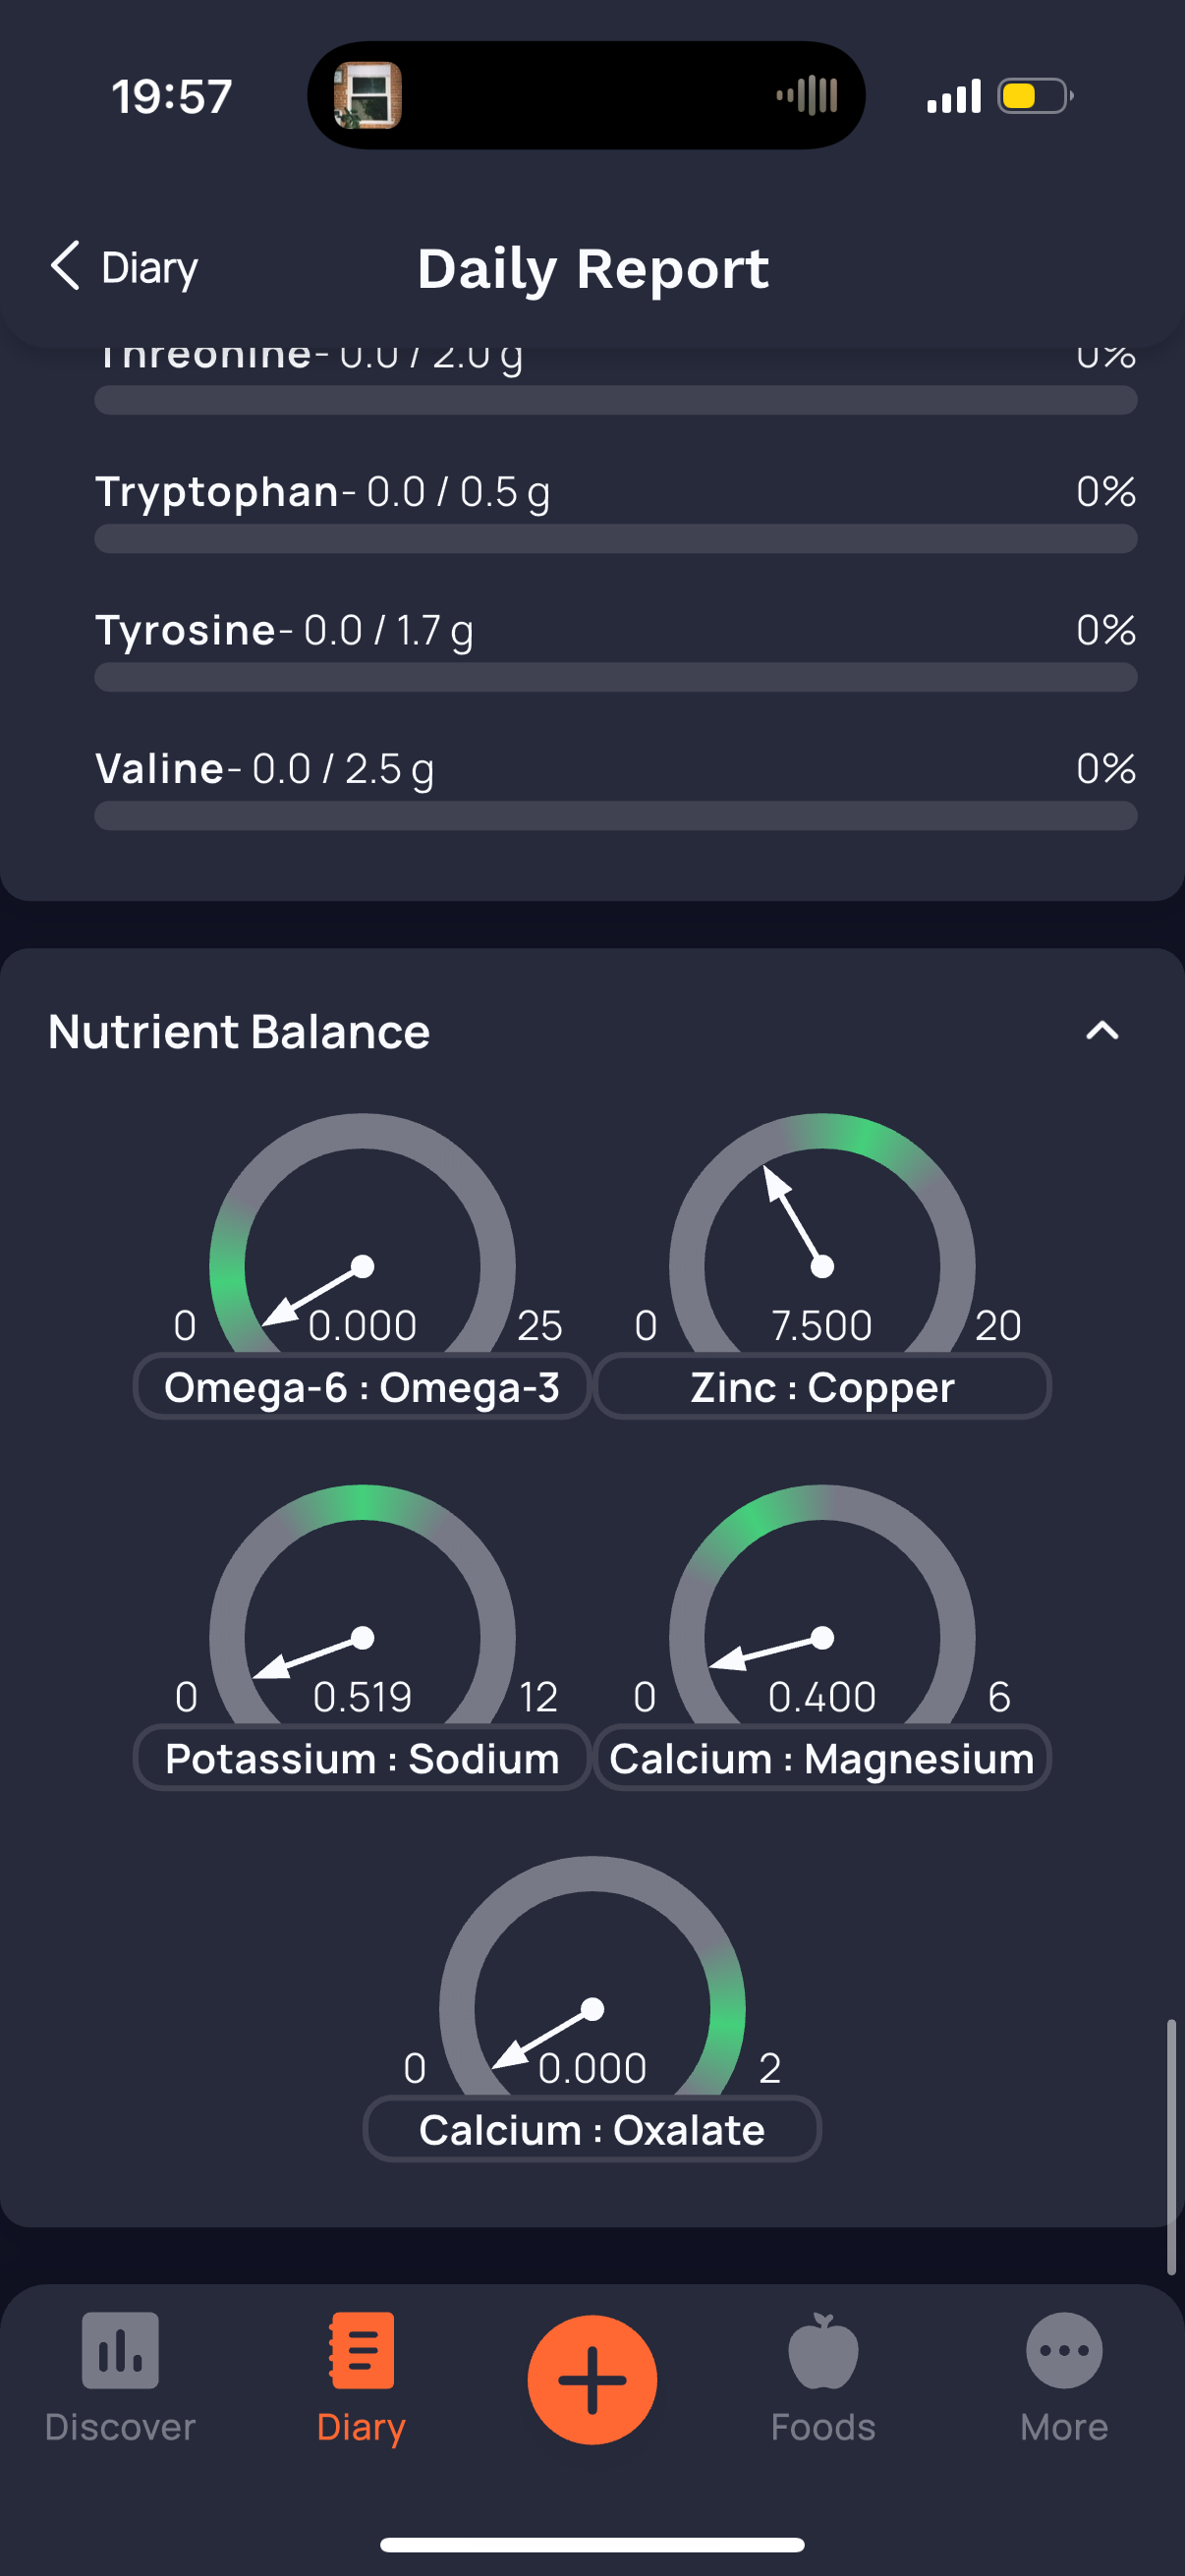This screenshot has height=2576, width=1185.
Task: Tap the Potassium : Sodium label
Action: coord(362,1758)
